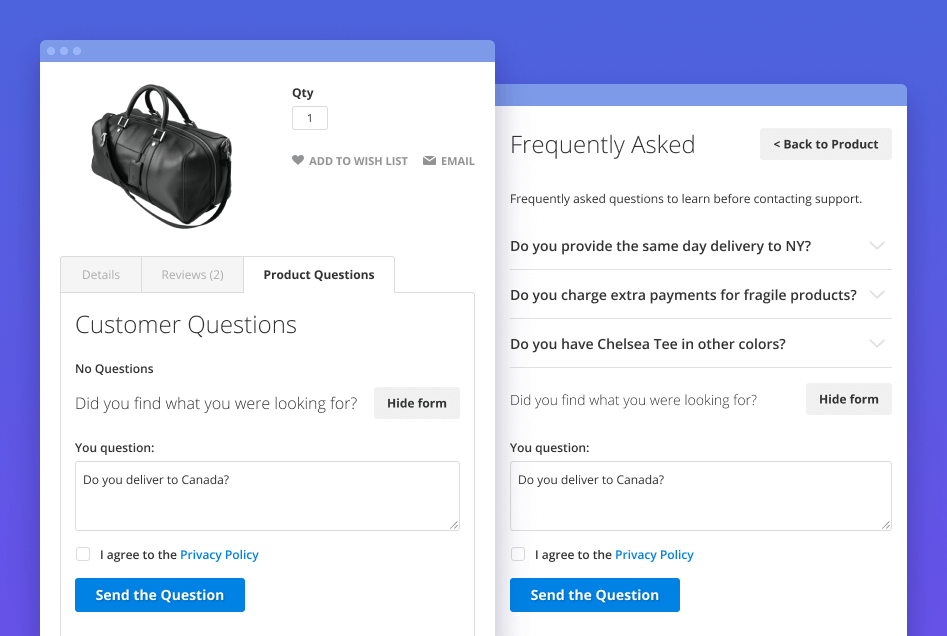Click the Qty quantity field
This screenshot has width=947, height=636.
[309, 117]
